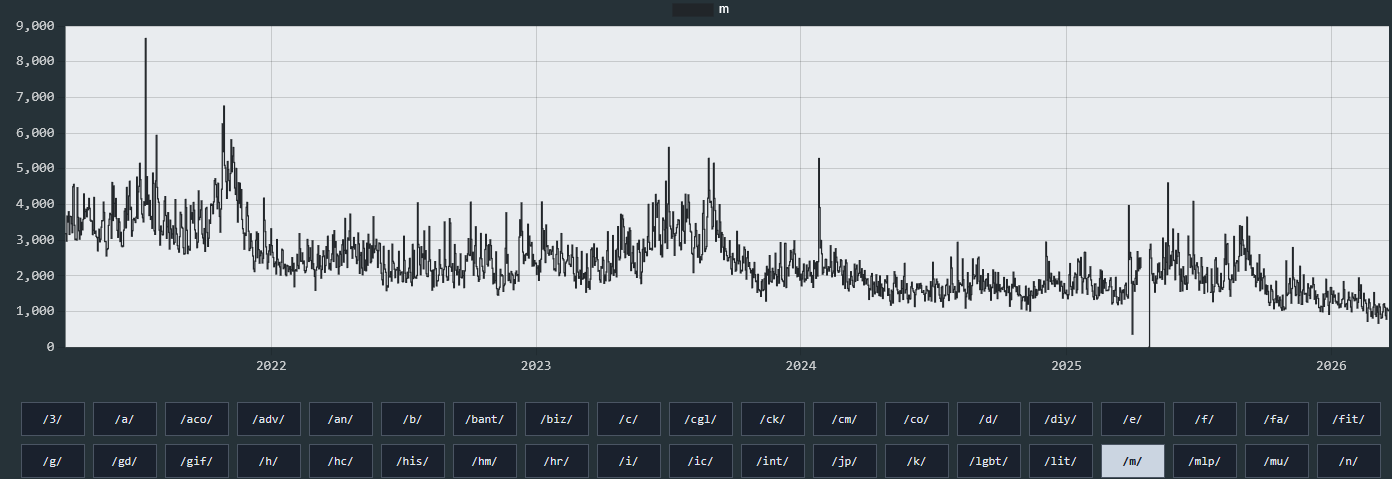Choose the /an/ board button
The width and height of the screenshot is (1392, 479).
[x=341, y=419]
